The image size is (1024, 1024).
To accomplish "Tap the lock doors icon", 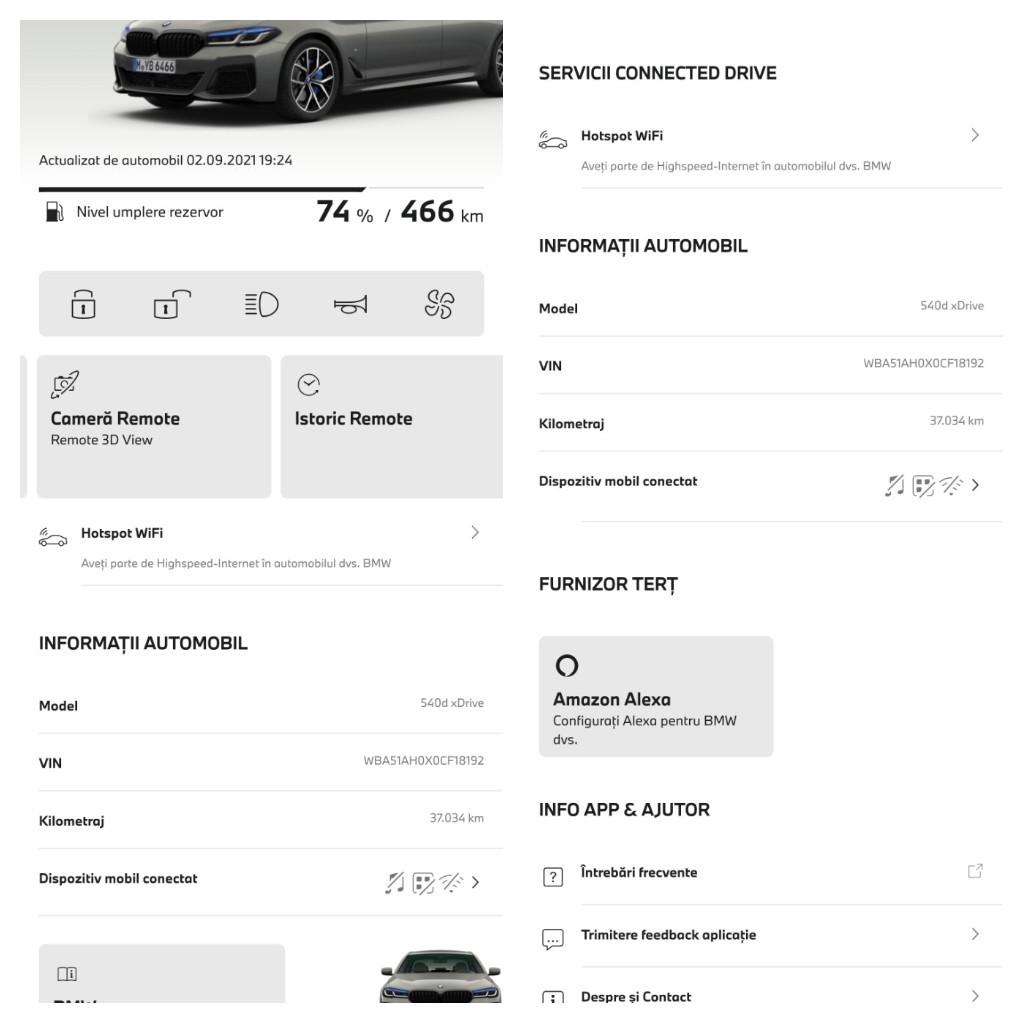I will (83, 304).
